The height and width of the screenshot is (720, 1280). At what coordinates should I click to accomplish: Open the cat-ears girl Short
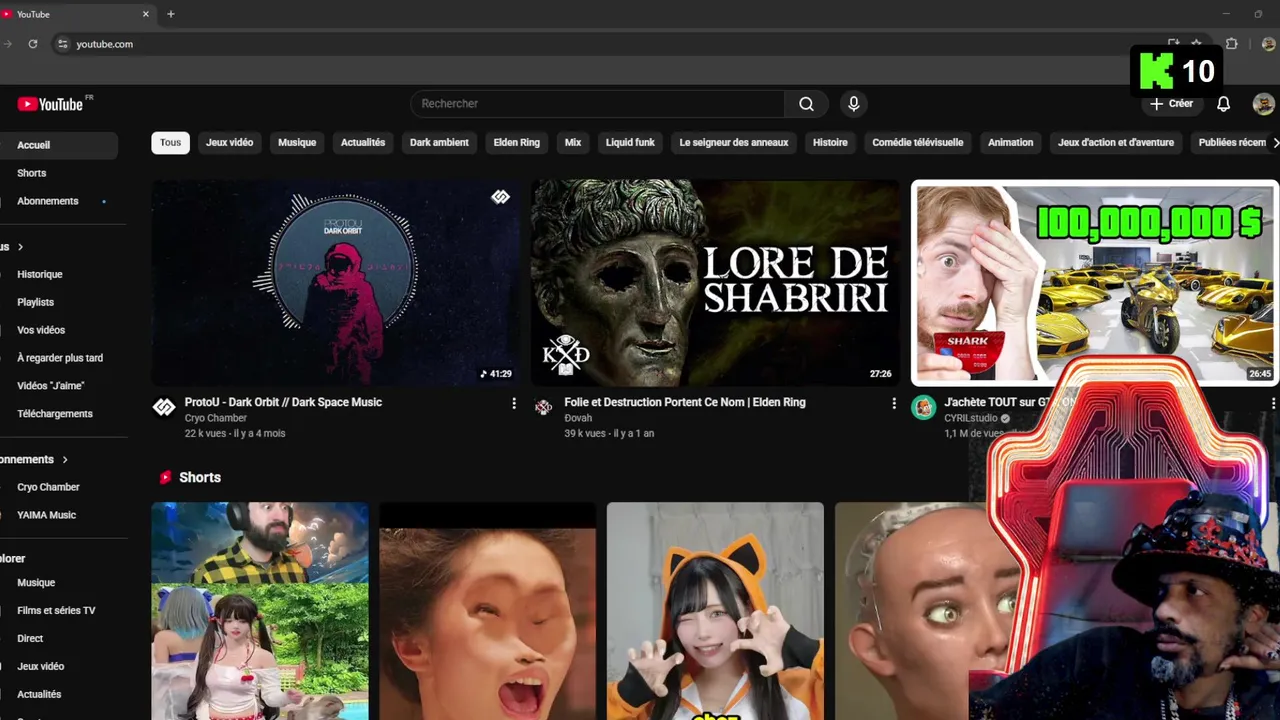715,611
